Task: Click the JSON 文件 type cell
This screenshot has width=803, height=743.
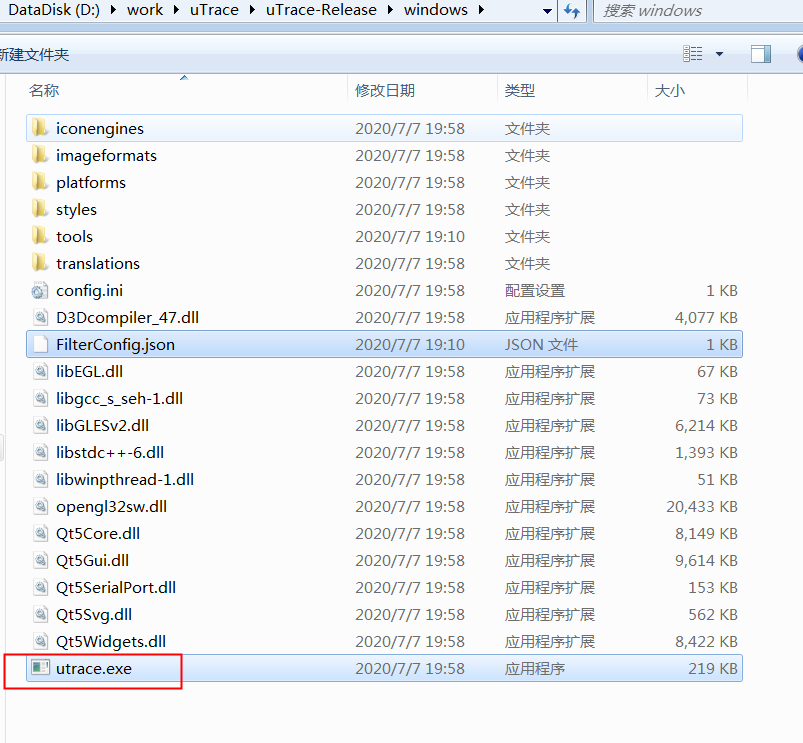Action: (x=541, y=344)
